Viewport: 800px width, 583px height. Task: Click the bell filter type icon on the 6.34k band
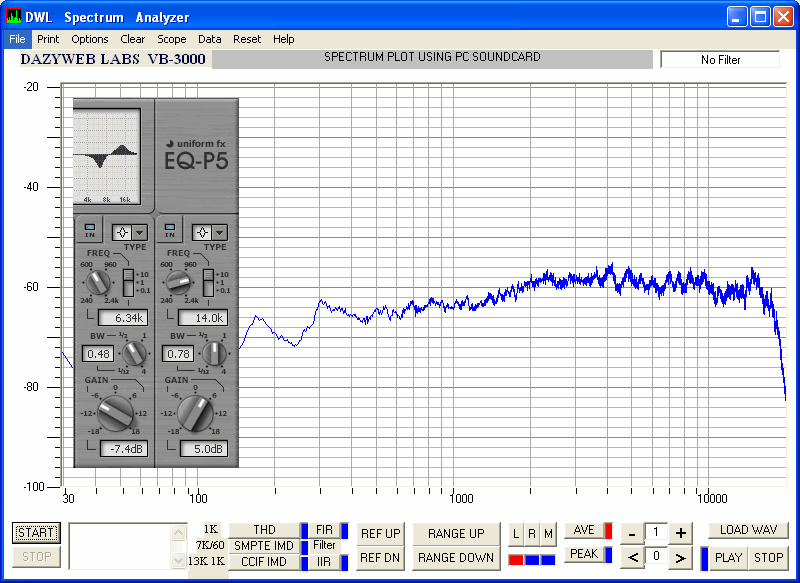pos(121,233)
